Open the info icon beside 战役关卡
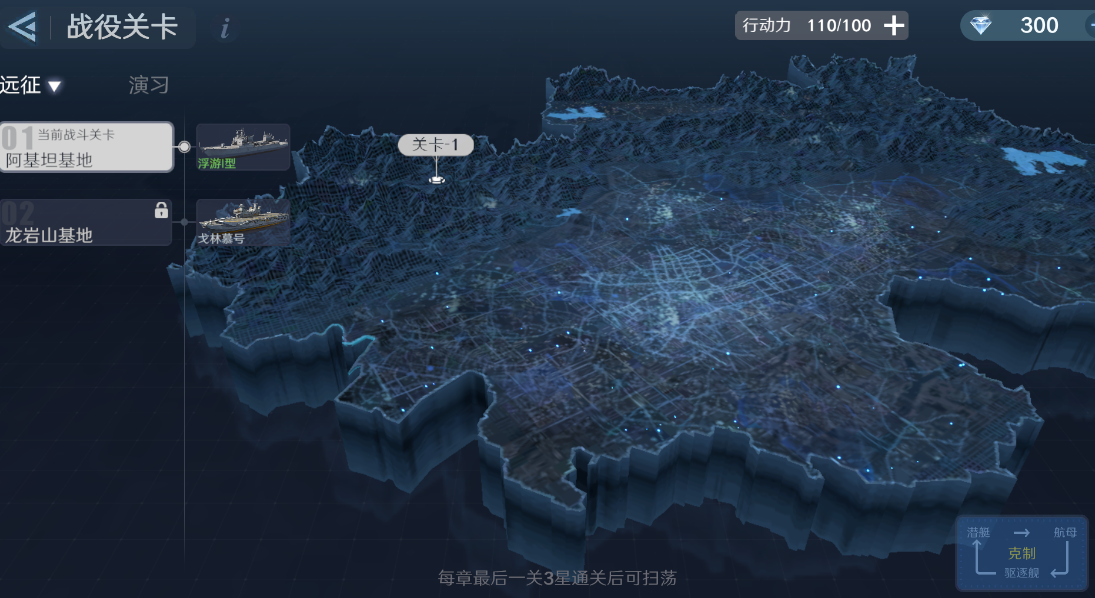The height and width of the screenshot is (598, 1095). pos(225,29)
